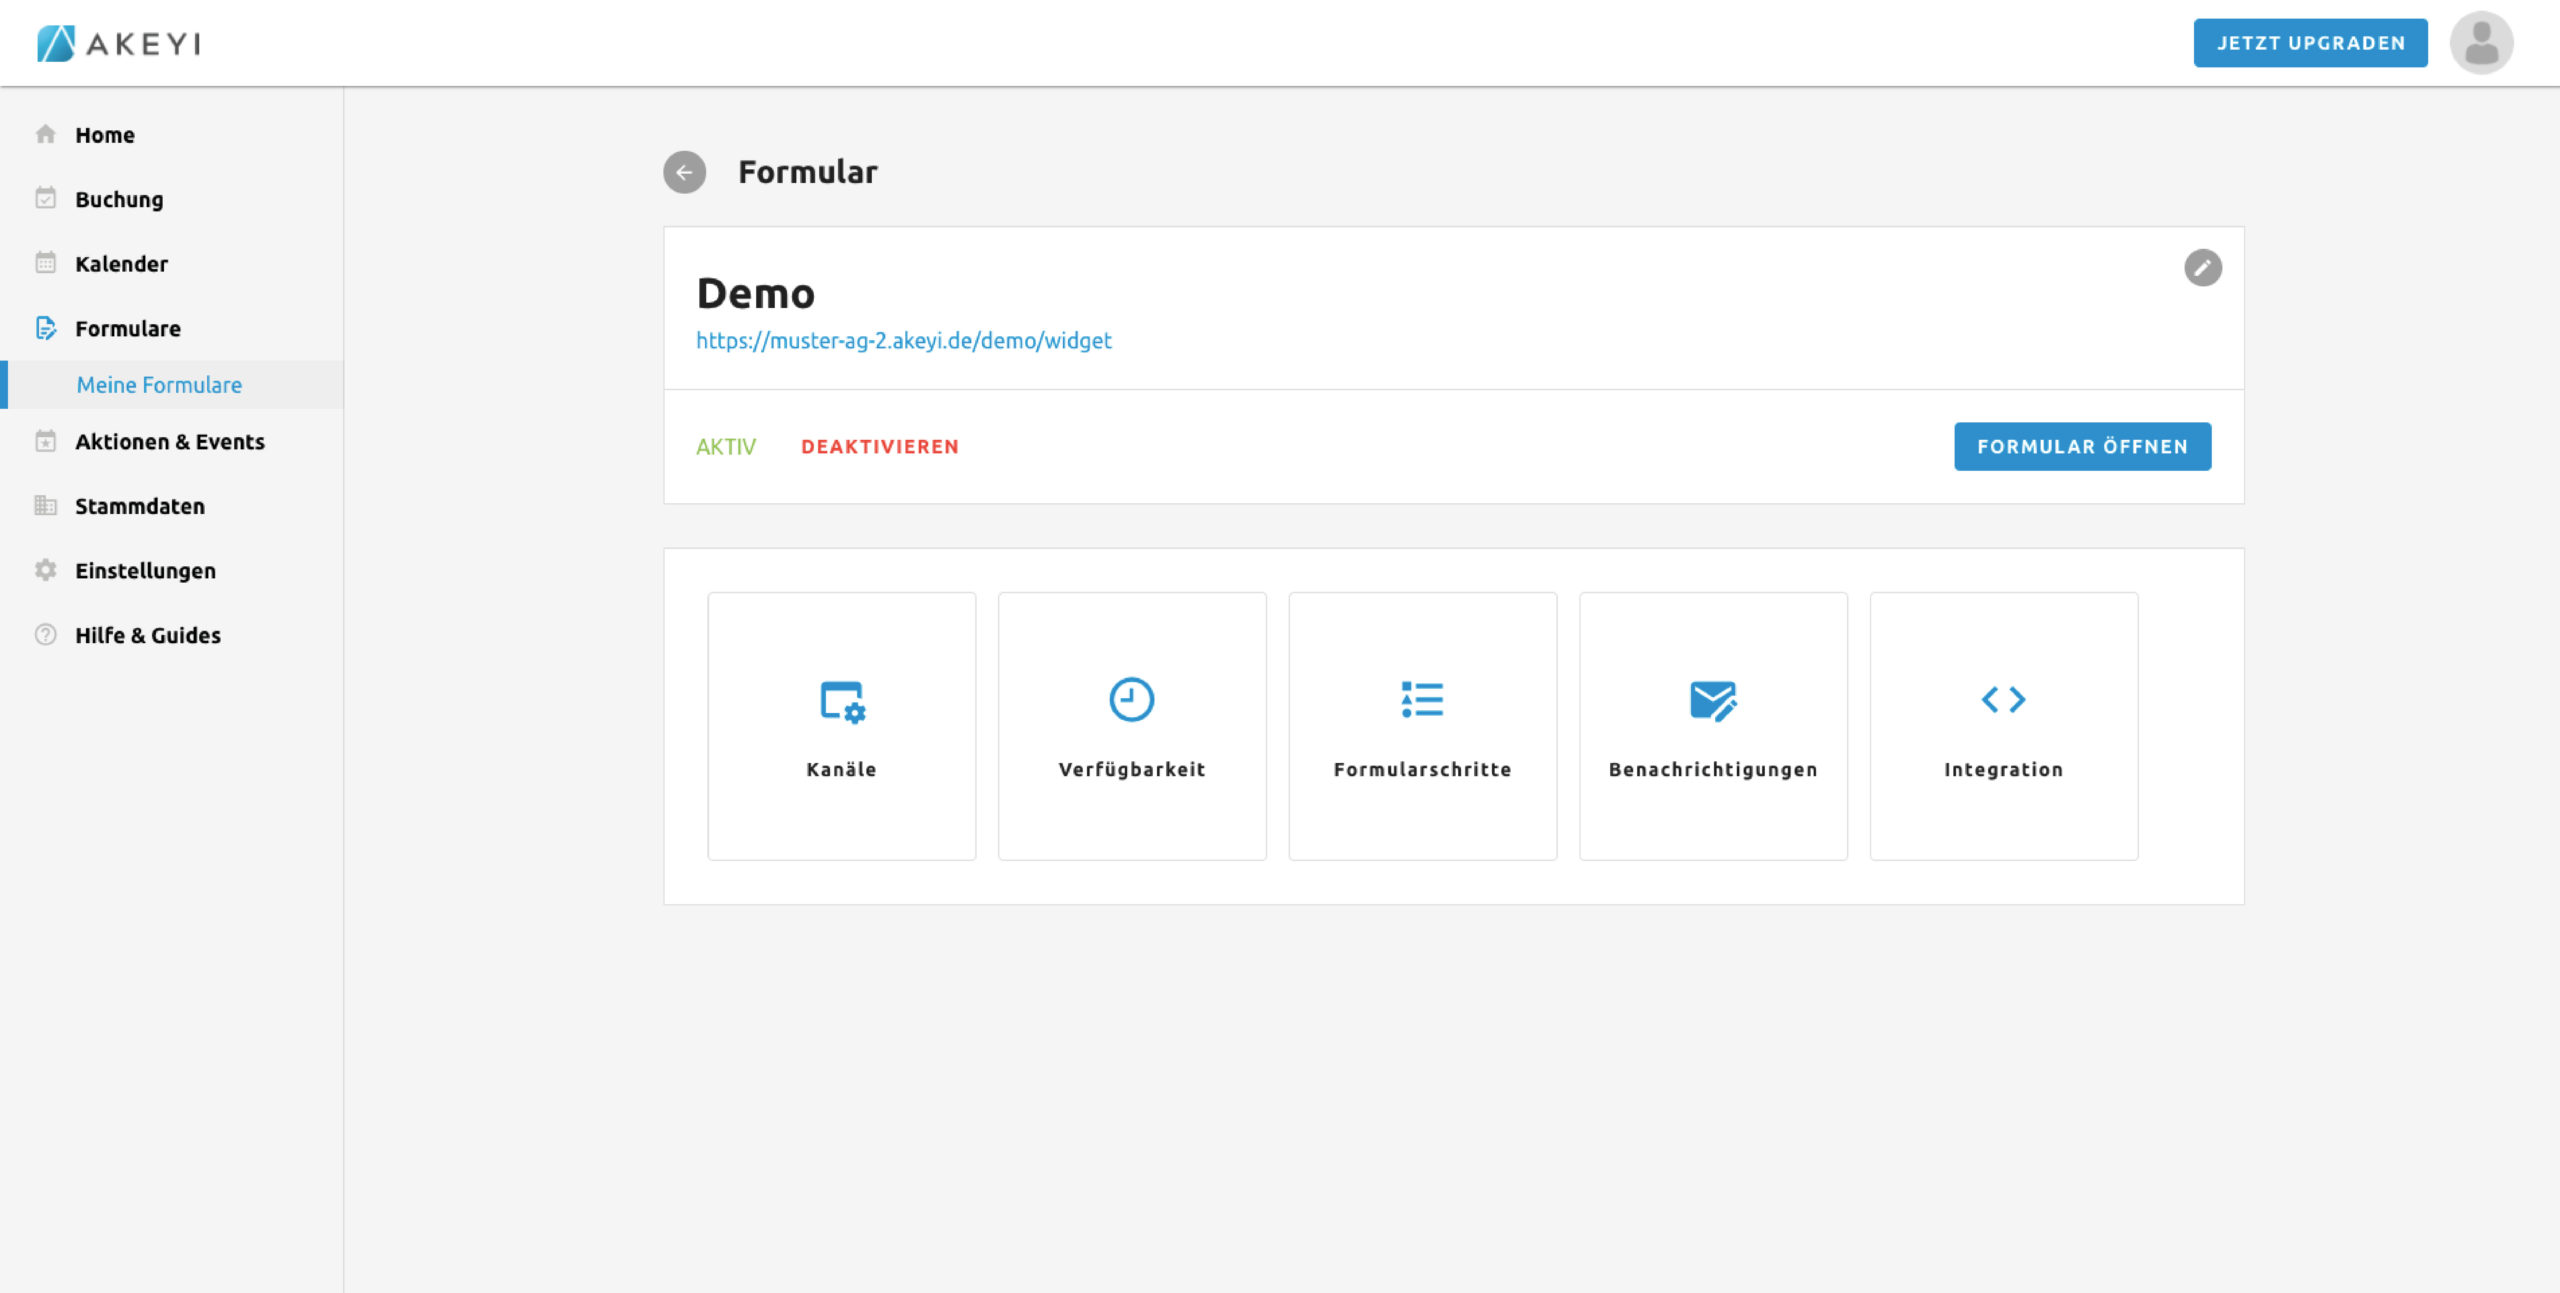
Task: Click the user avatar in the header
Action: (2480, 43)
